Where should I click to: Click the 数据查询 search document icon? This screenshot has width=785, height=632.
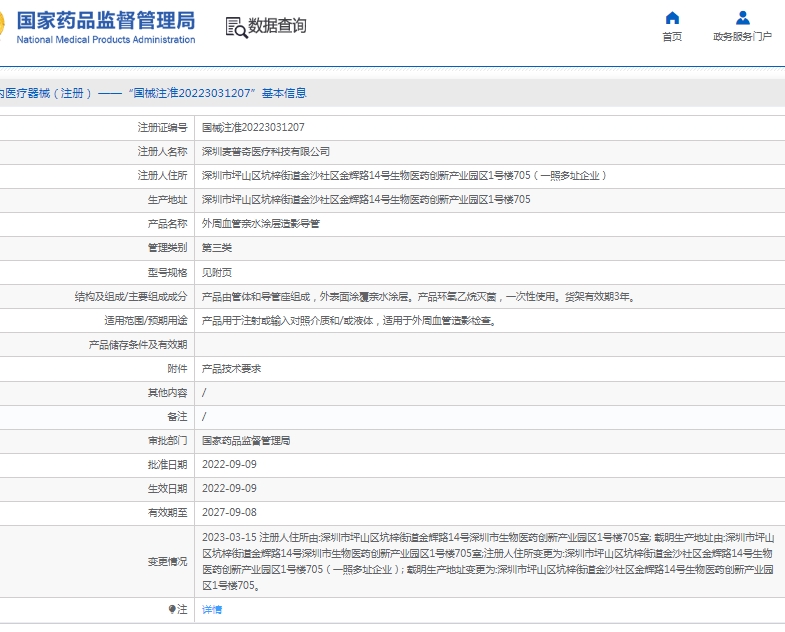pyautogui.click(x=236, y=28)
